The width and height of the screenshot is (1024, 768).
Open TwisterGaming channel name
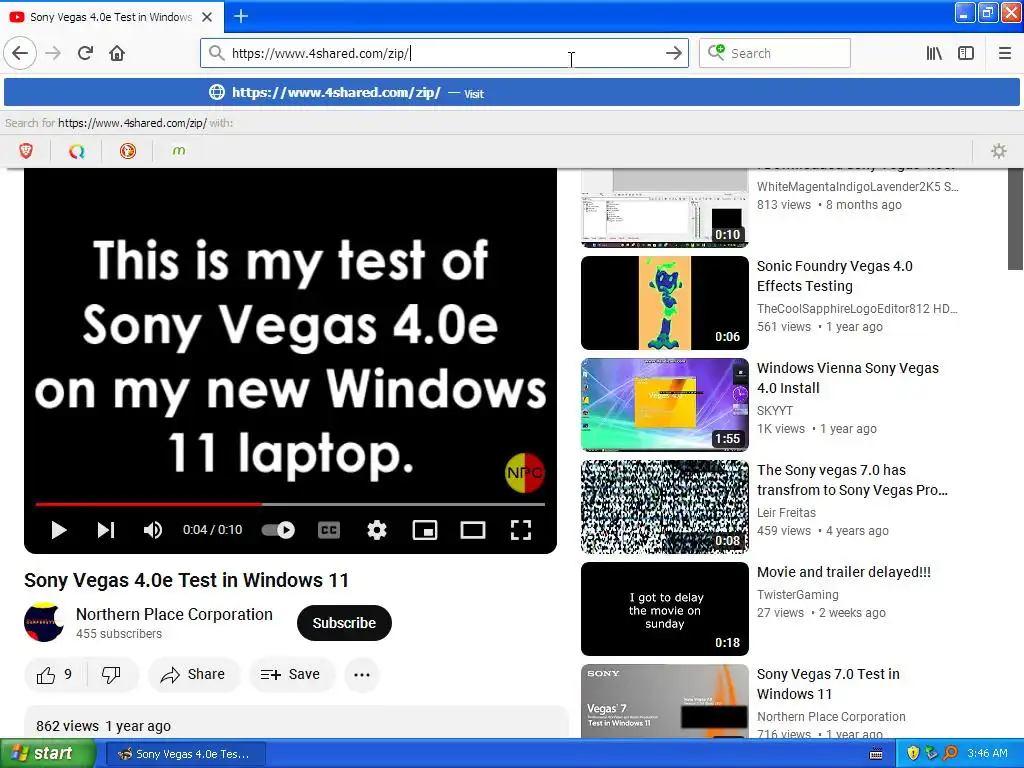tap(797, 595)
